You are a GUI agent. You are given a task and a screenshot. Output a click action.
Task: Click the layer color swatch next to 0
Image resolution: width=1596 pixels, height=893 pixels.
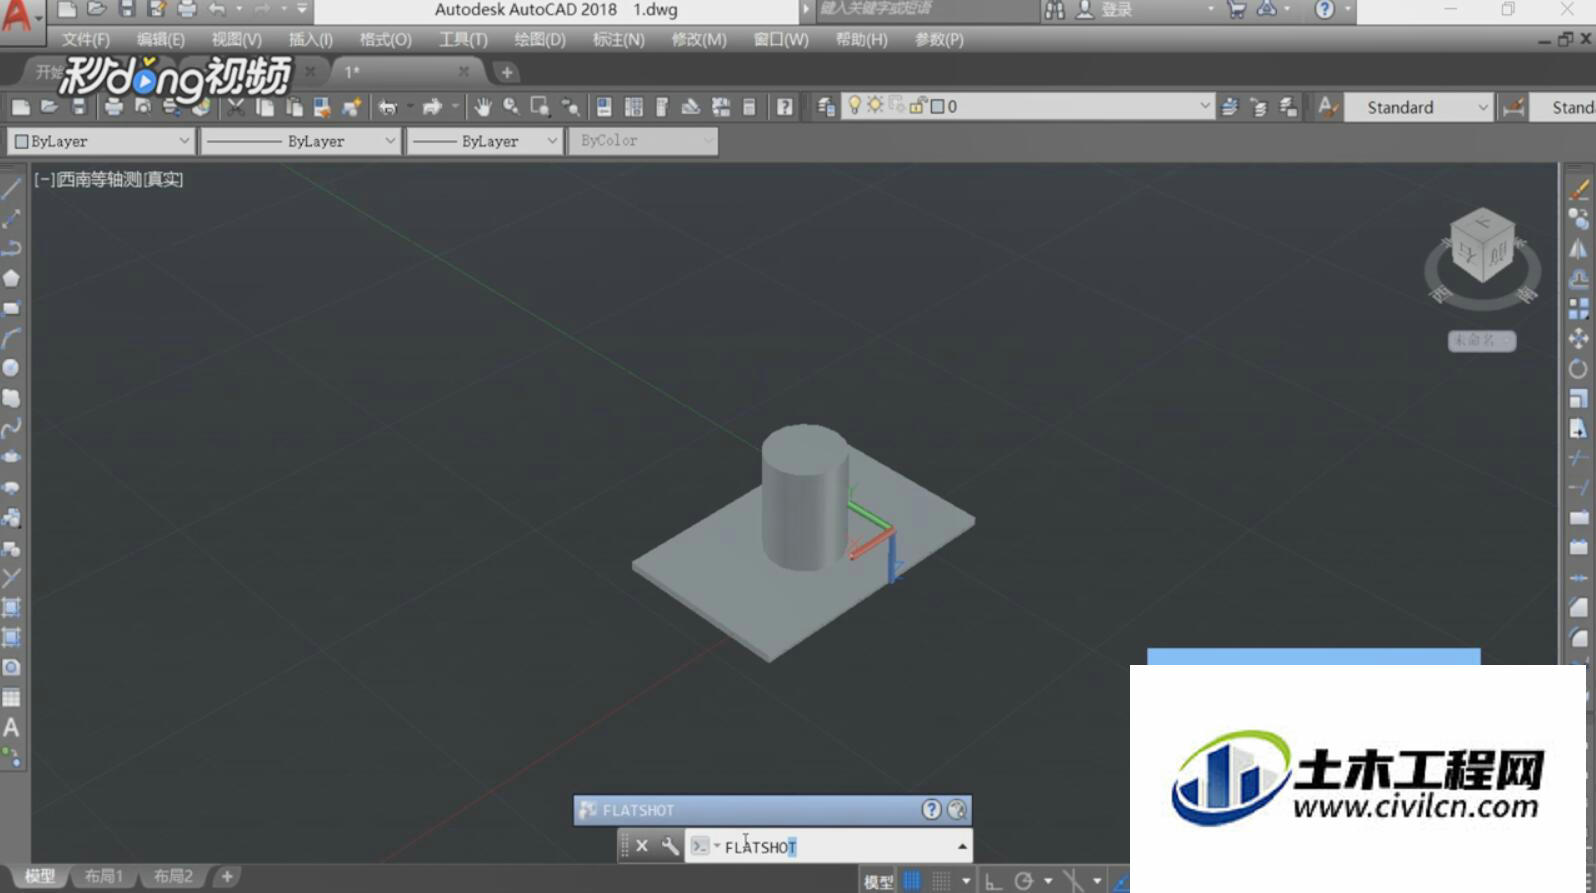(x=937, y=106)
